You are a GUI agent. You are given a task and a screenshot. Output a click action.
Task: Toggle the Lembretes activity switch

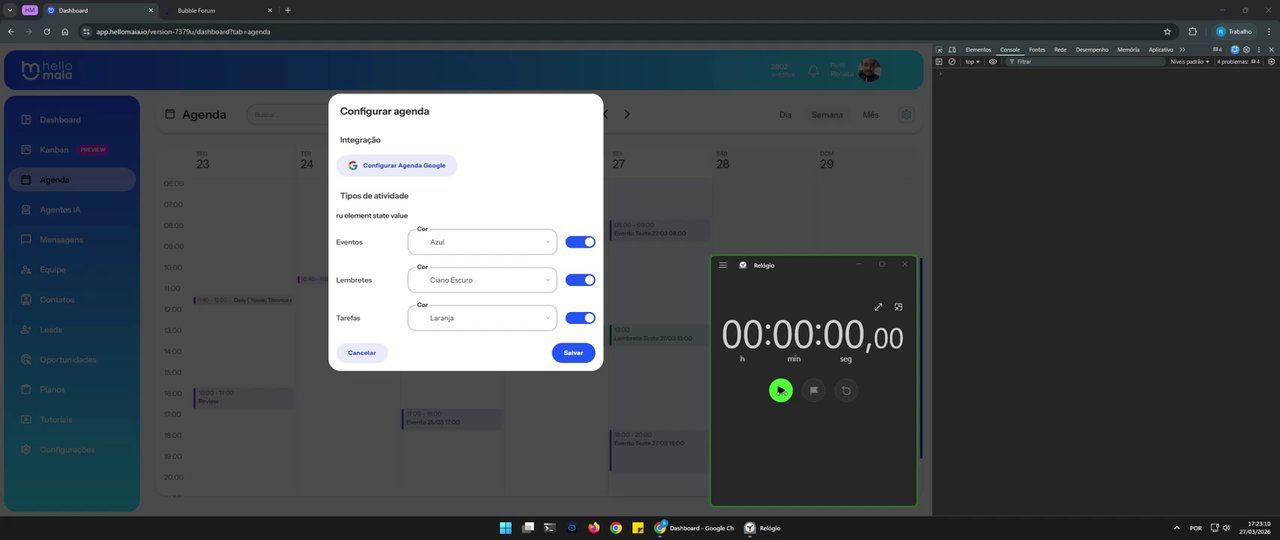pyautogui.click(x=580, y=280)
